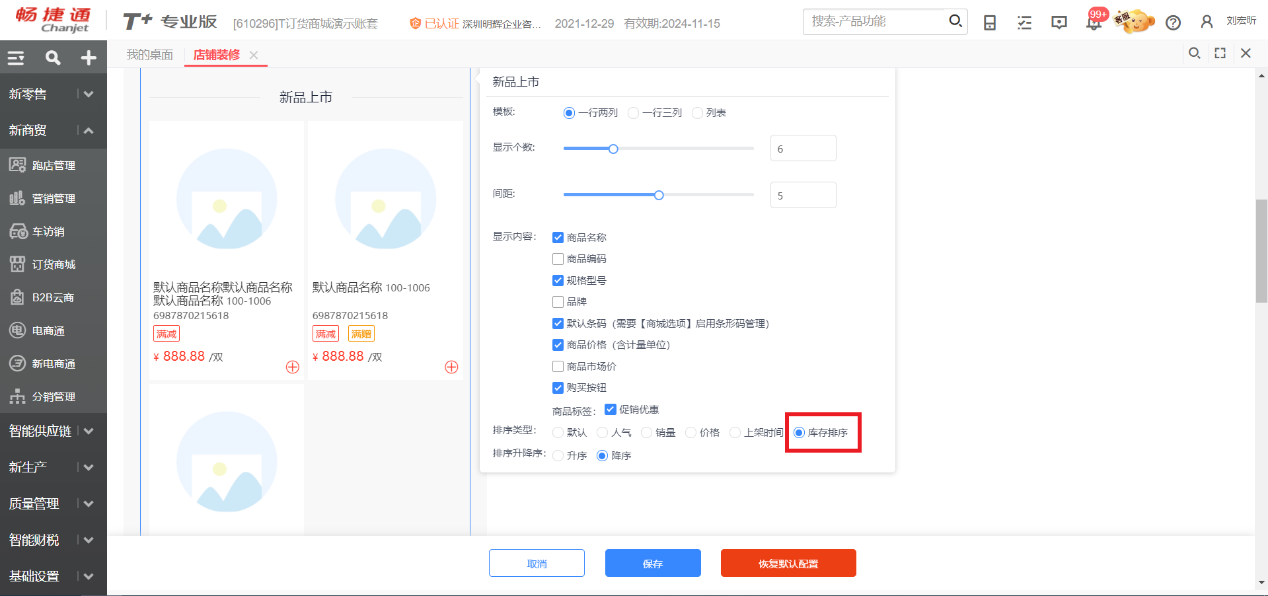Open the help question mark icon
Image resolution: width=1268 pixels, height=596 pixels.
[x=1173, y=22]
